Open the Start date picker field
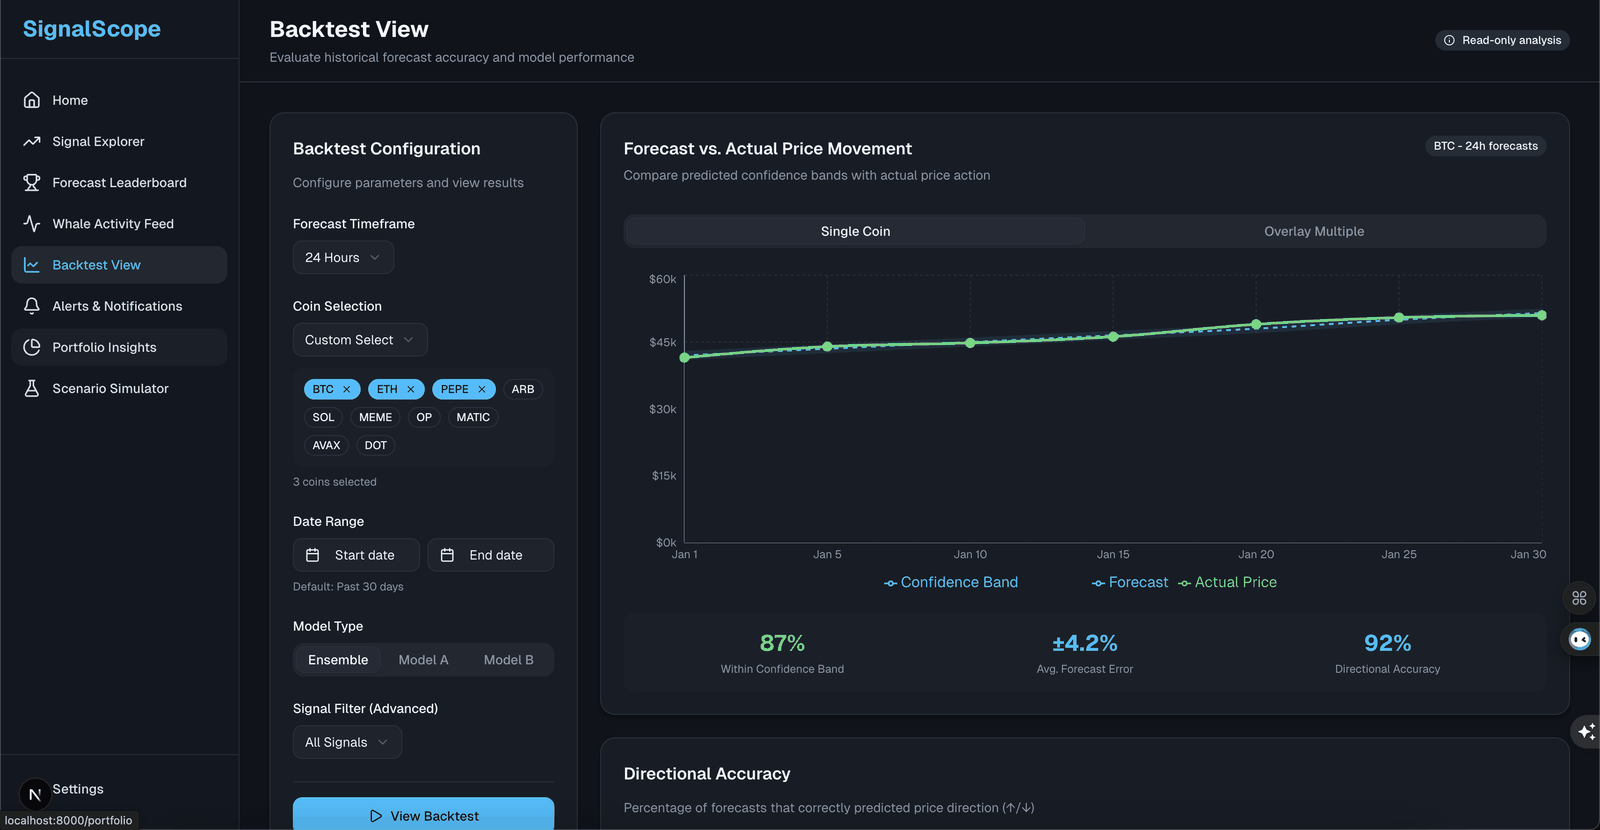This screenshot has height=830, width=1600. 356,555
